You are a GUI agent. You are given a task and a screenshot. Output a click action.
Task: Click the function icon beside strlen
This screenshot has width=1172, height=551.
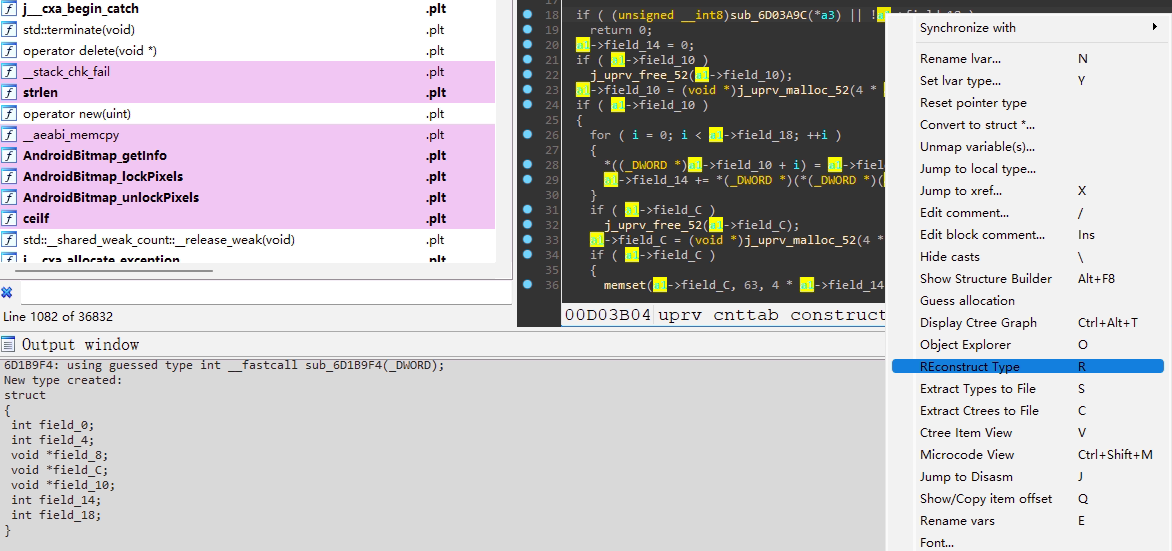click(10, 93)
